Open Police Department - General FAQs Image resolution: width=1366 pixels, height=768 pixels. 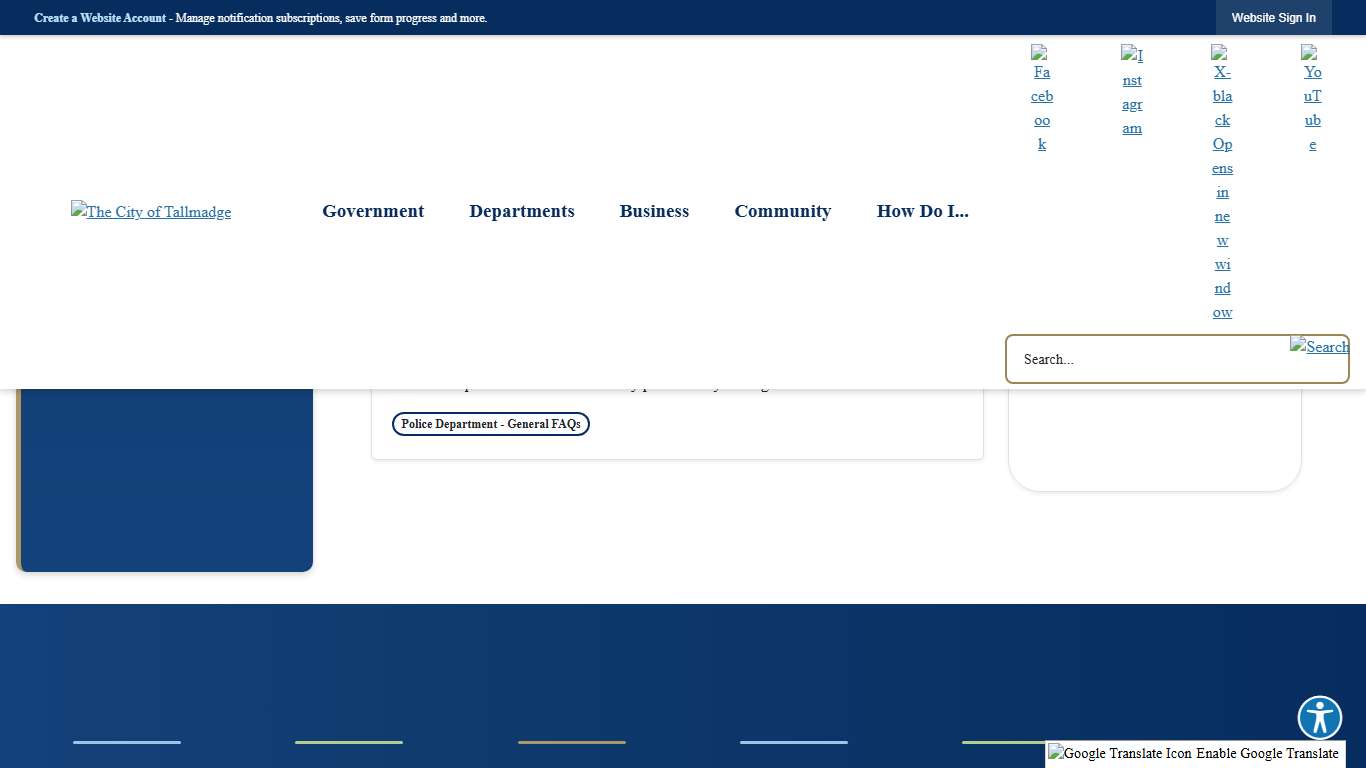[490, 423]
